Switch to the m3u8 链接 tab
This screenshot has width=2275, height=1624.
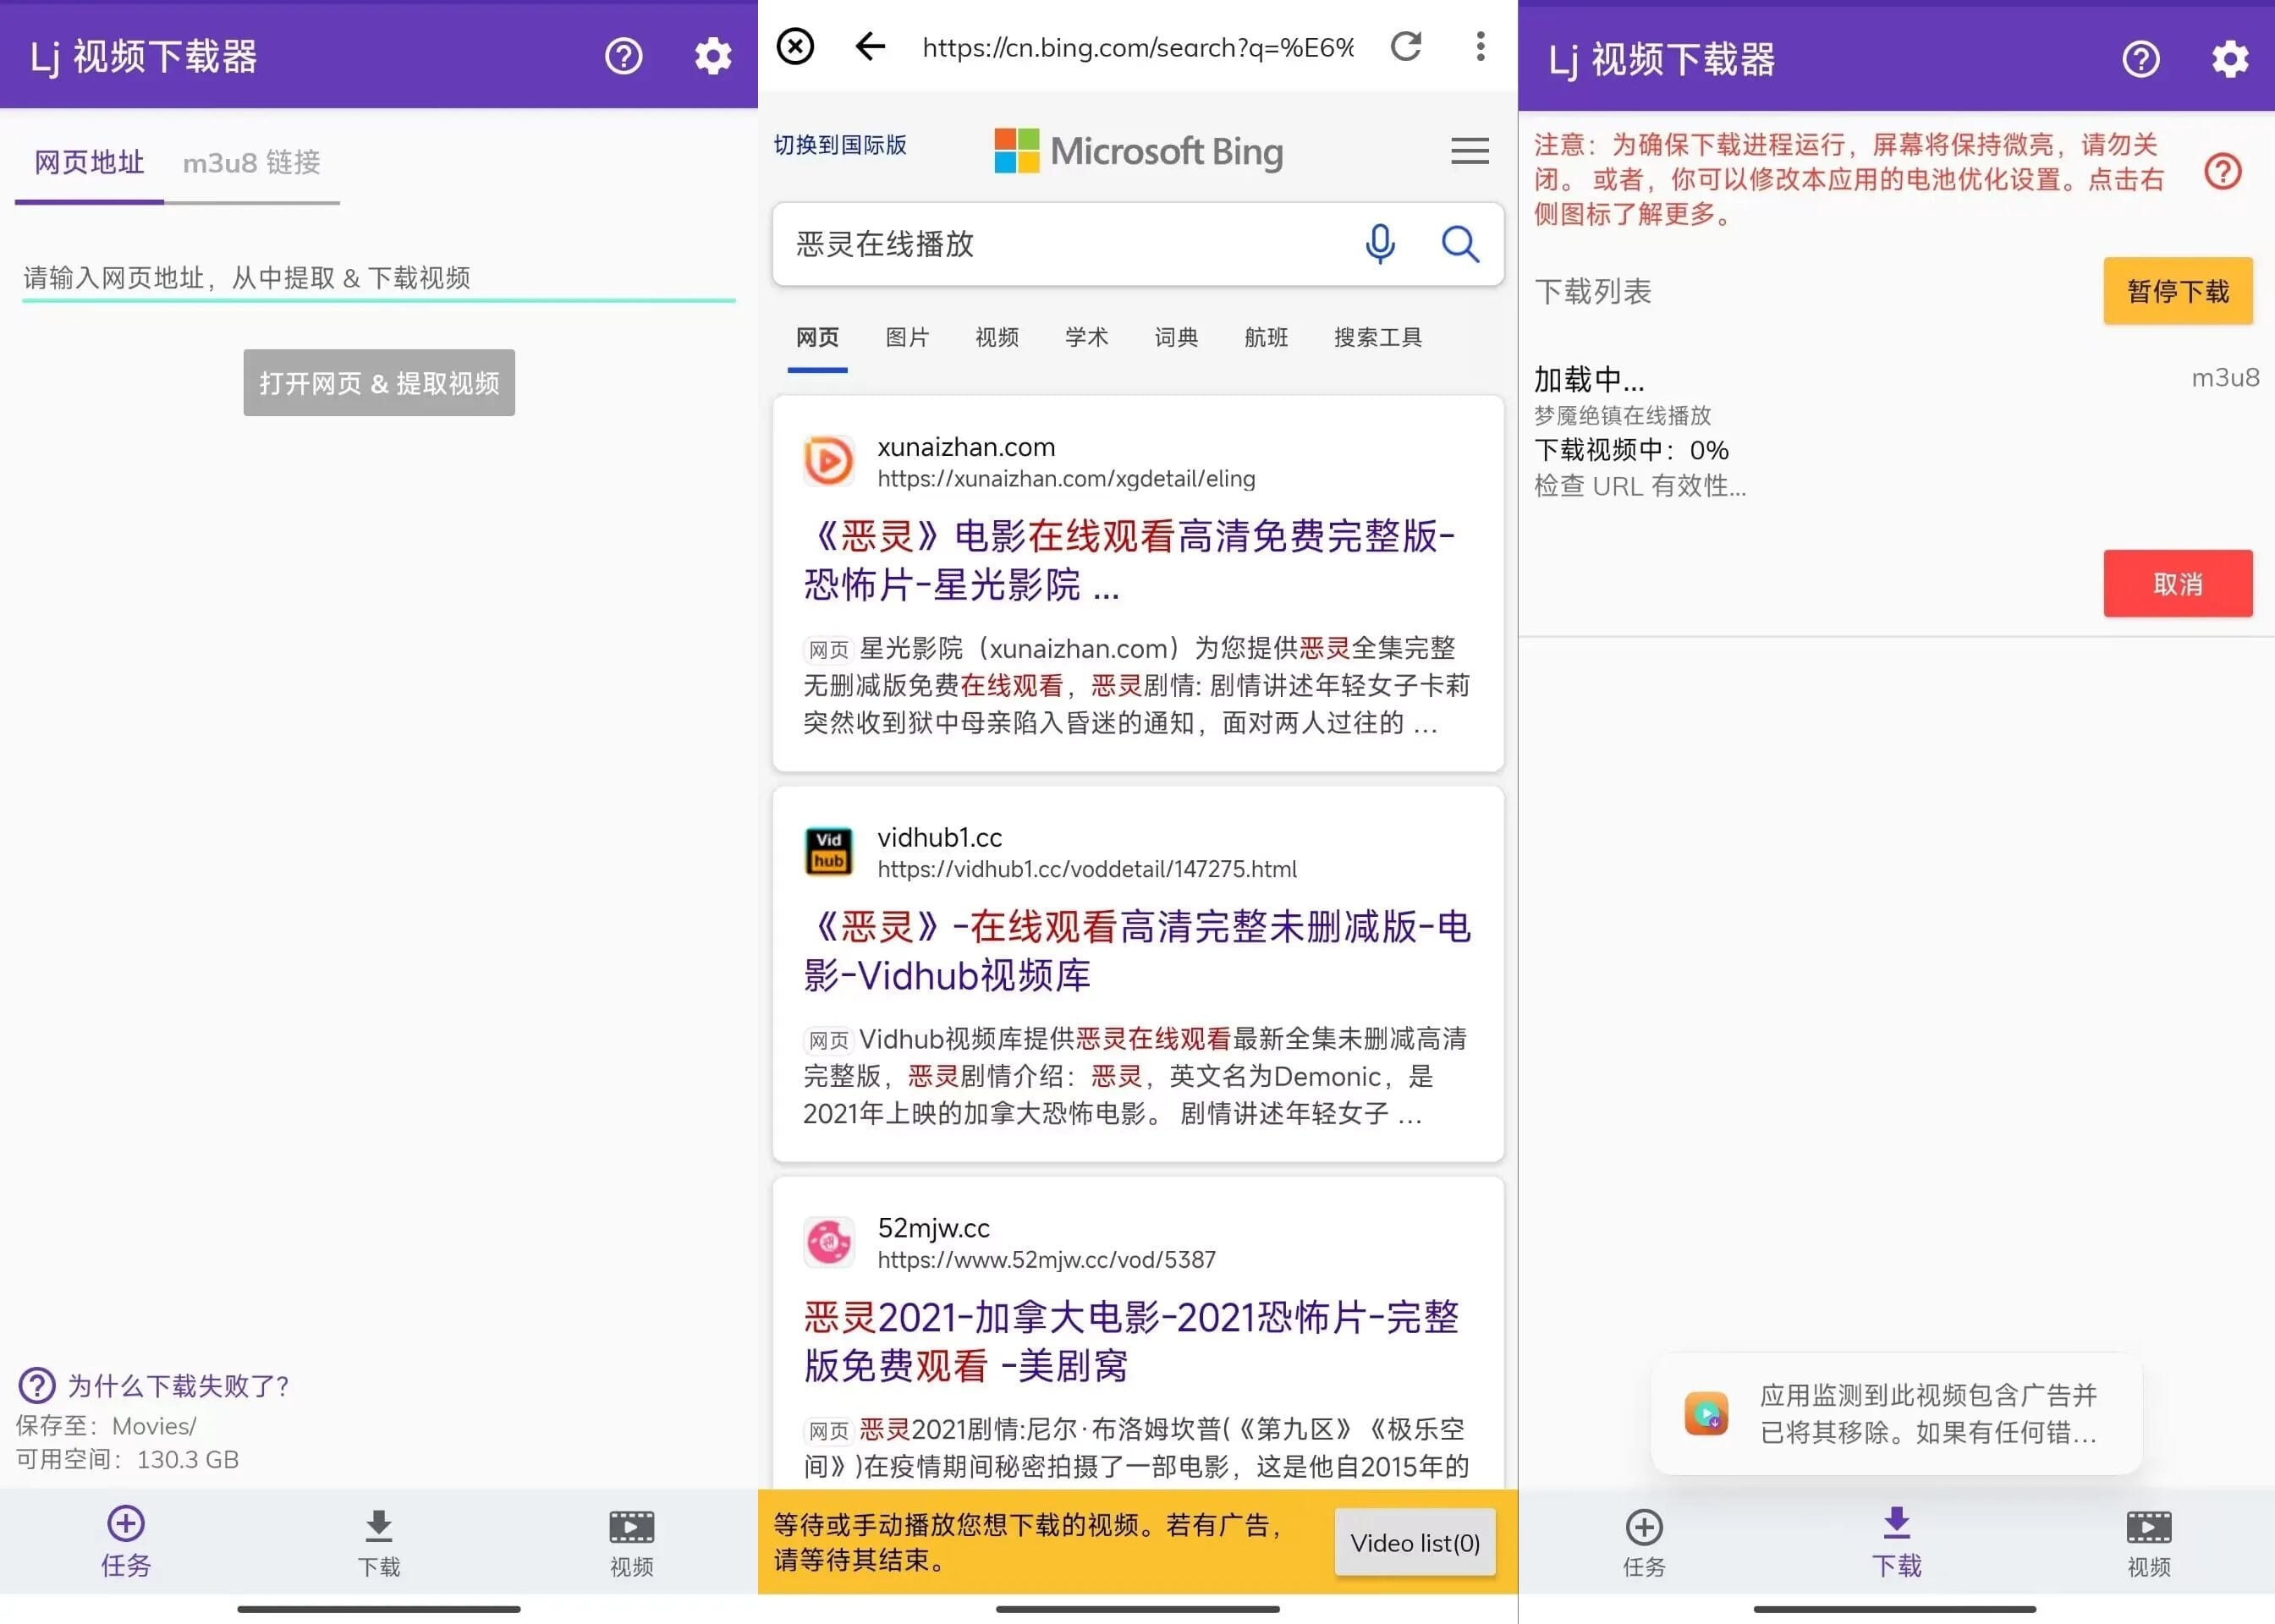click(251, 162)
